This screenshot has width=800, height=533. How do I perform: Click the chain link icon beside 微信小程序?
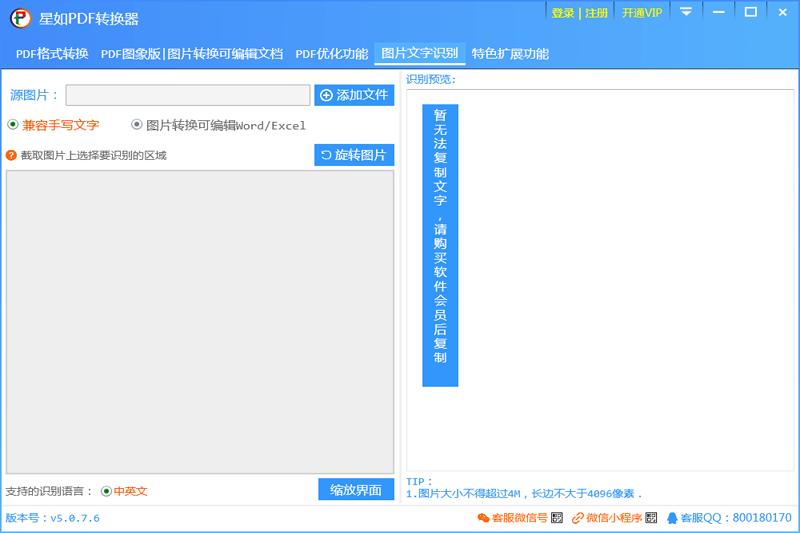coord(578,518)
